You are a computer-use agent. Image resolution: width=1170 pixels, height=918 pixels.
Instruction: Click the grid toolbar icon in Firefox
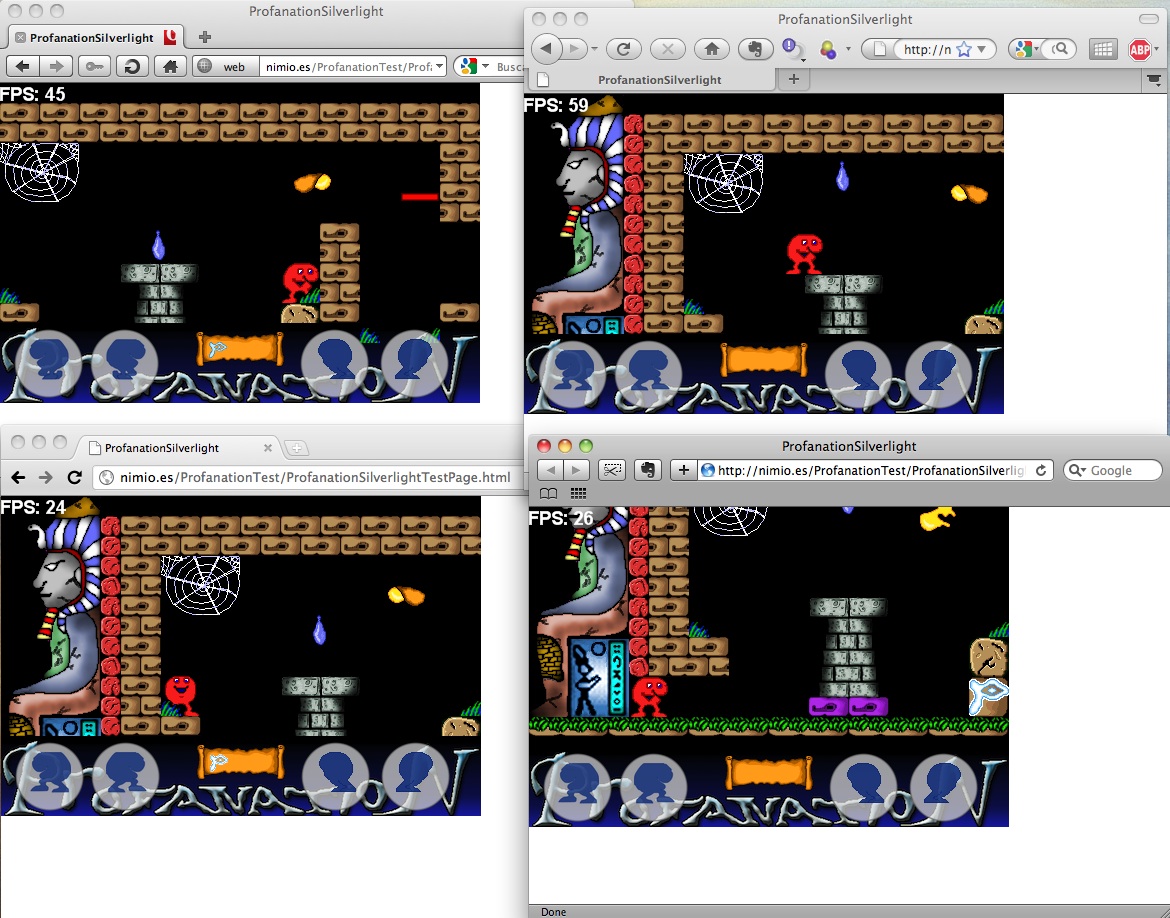pyautogui.click(x=1103, y=49)
